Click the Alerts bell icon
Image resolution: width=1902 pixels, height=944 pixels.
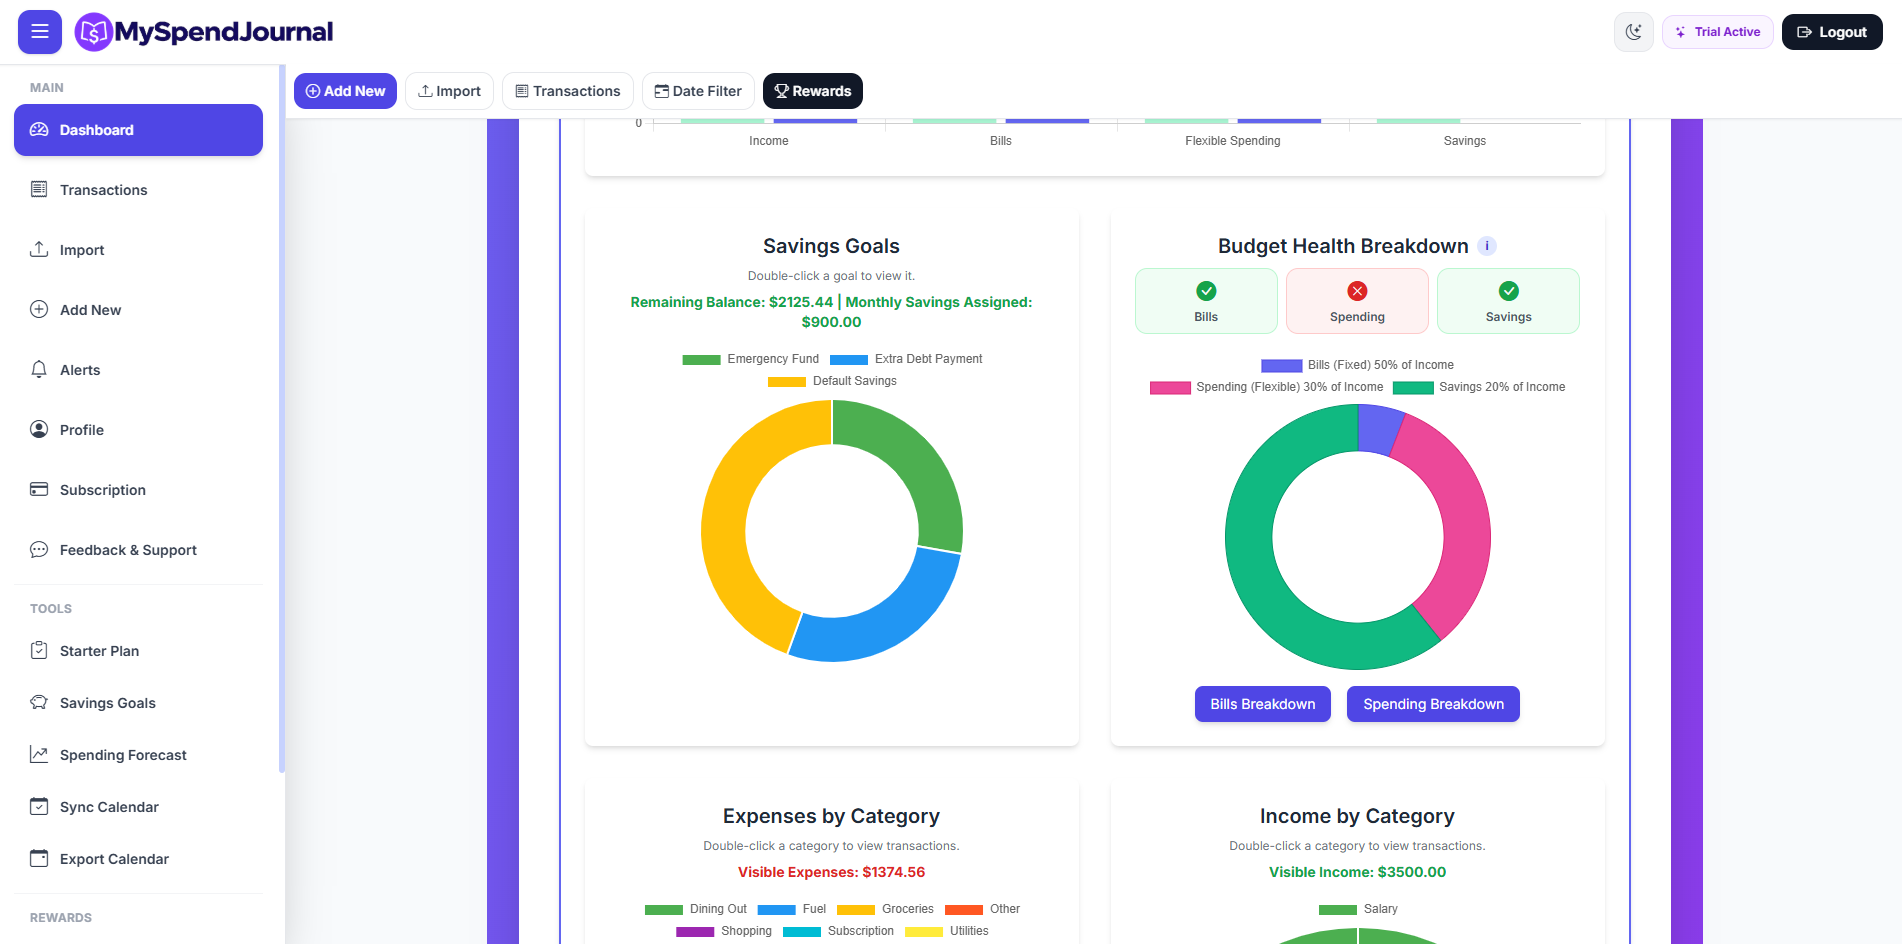tap(39, 369)
